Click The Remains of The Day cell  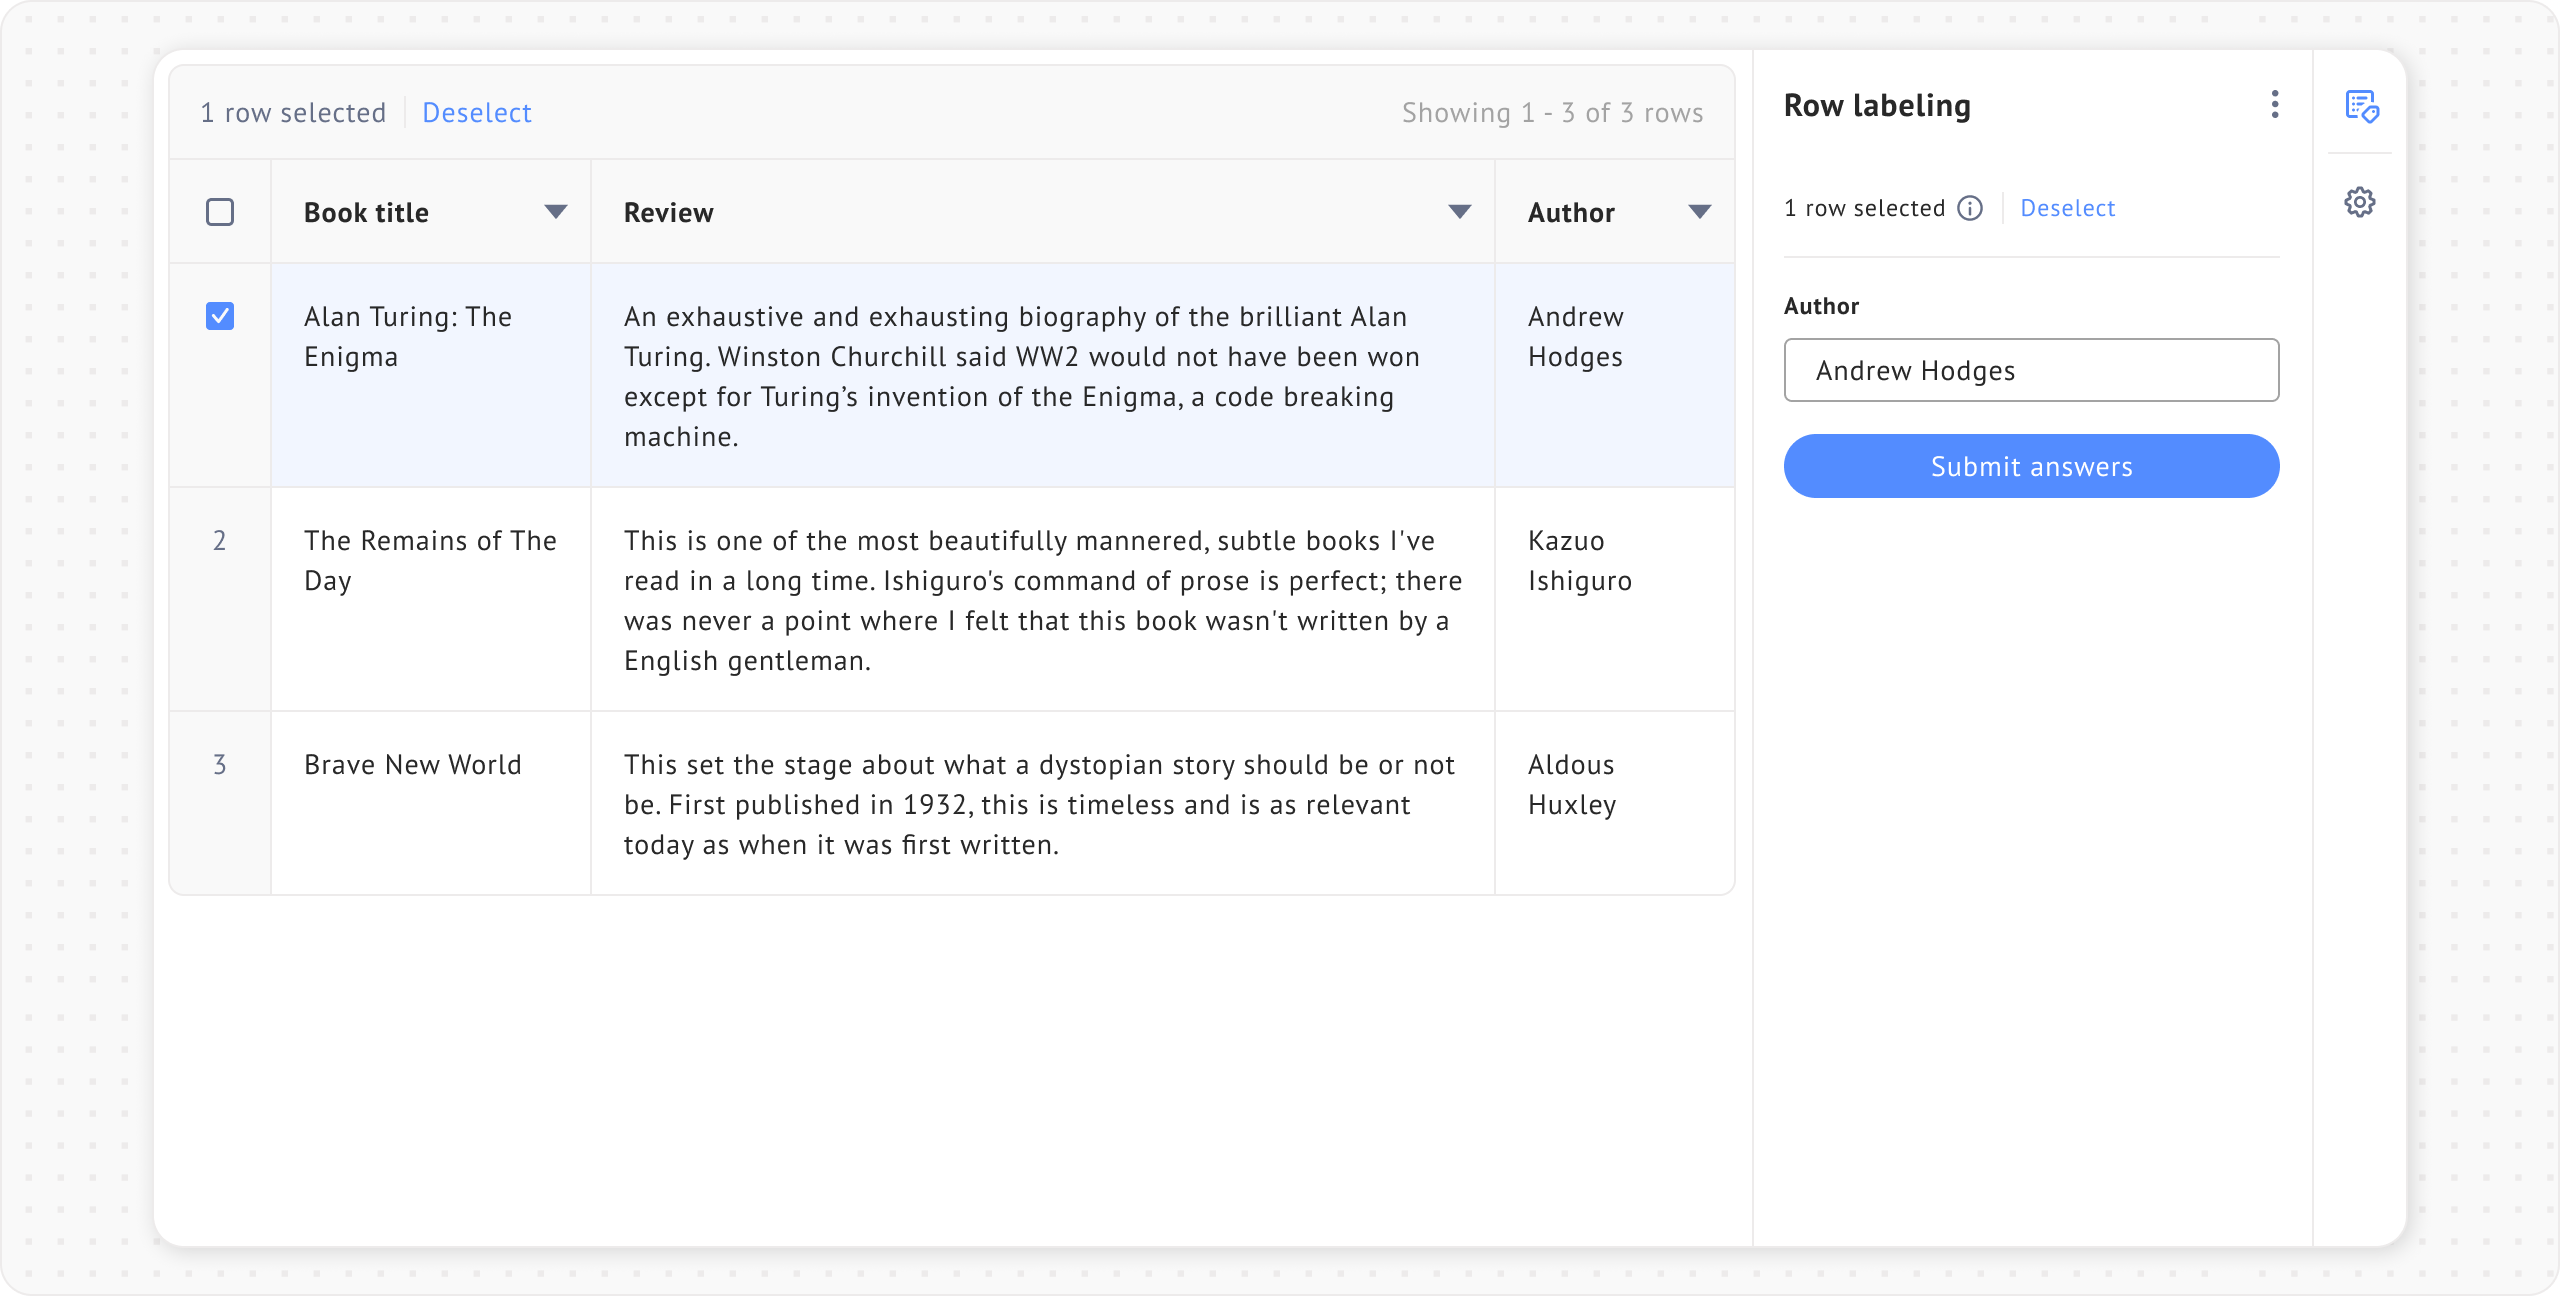click(430, 561)
